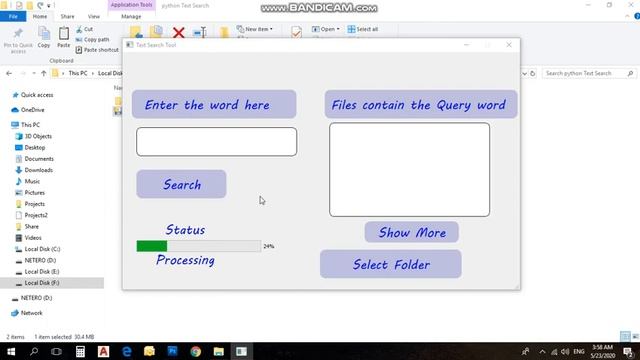Click the Copy to folder icon
Screen dimensions: 640x360
coord(156,32)
